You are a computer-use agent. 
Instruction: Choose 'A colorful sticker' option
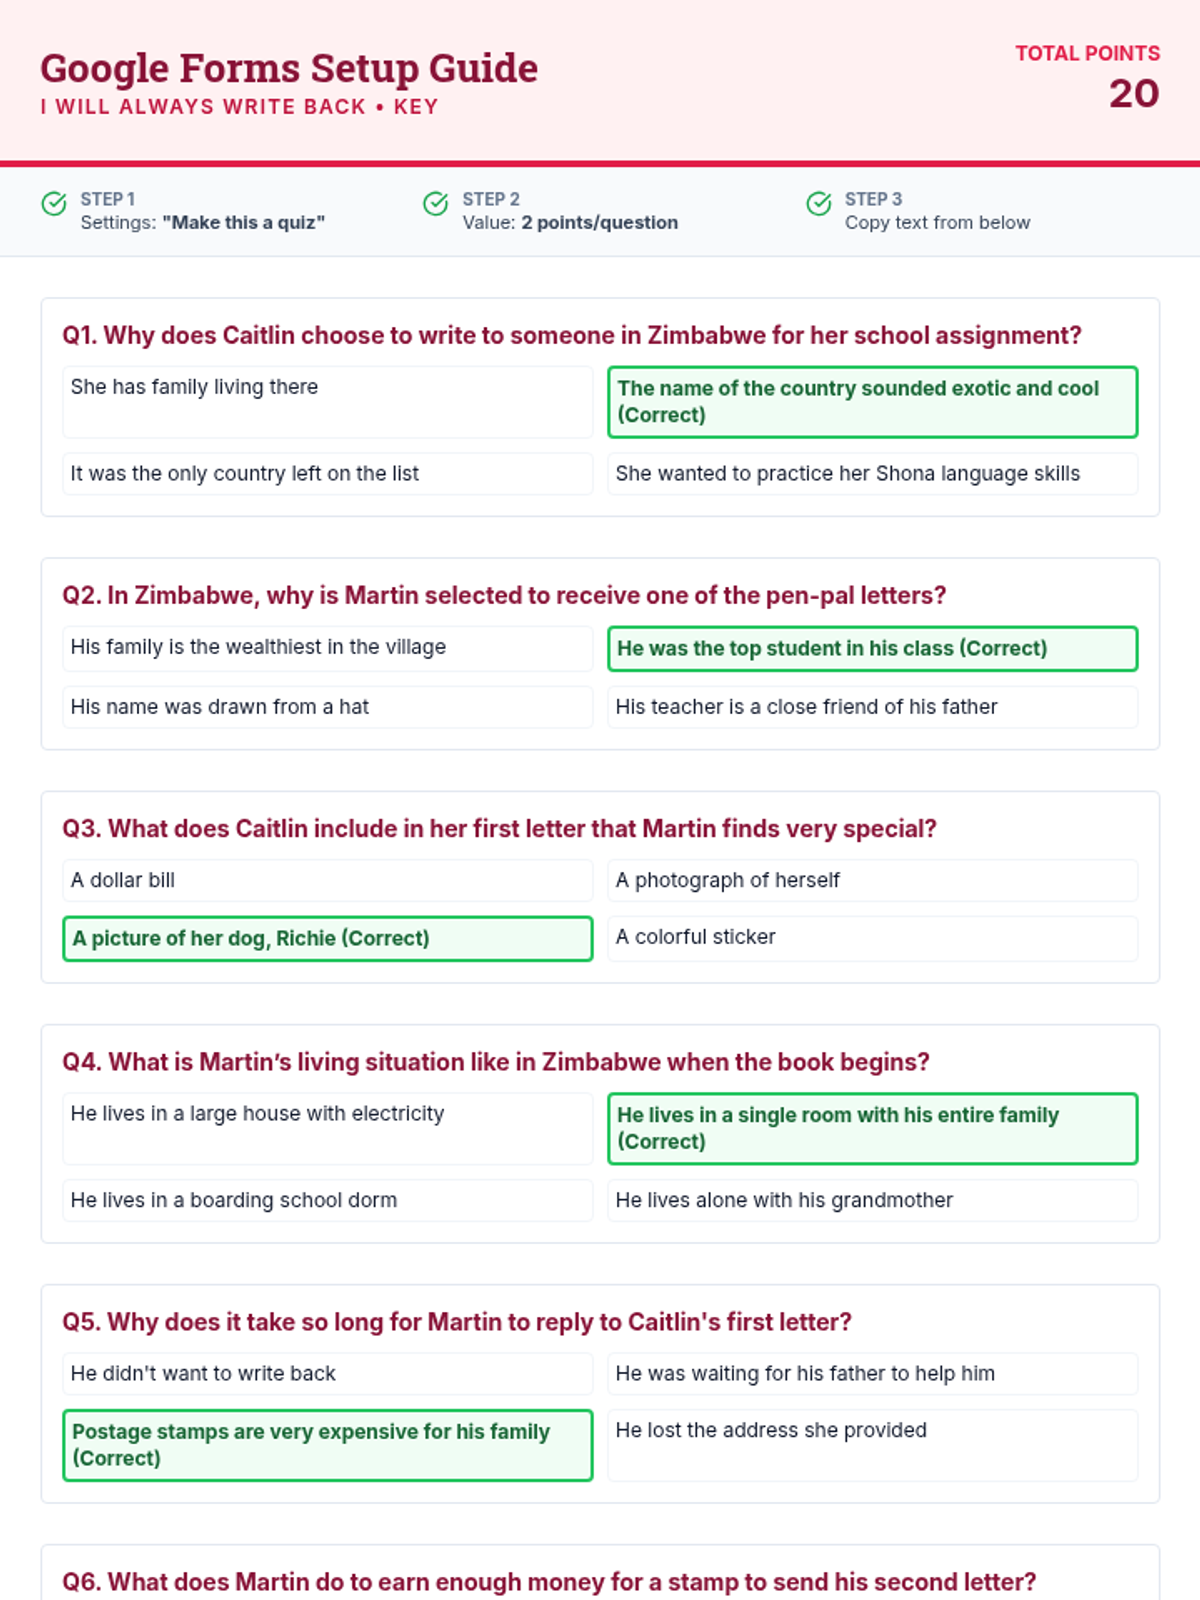tap(873, 939)
